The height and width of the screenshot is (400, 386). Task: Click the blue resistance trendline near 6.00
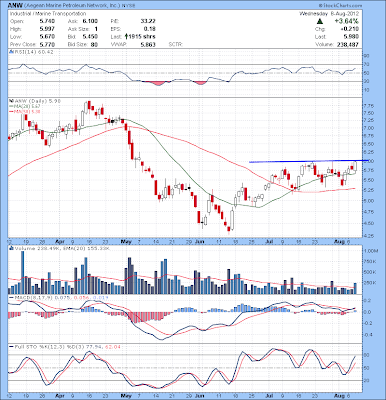pos(309,161)
